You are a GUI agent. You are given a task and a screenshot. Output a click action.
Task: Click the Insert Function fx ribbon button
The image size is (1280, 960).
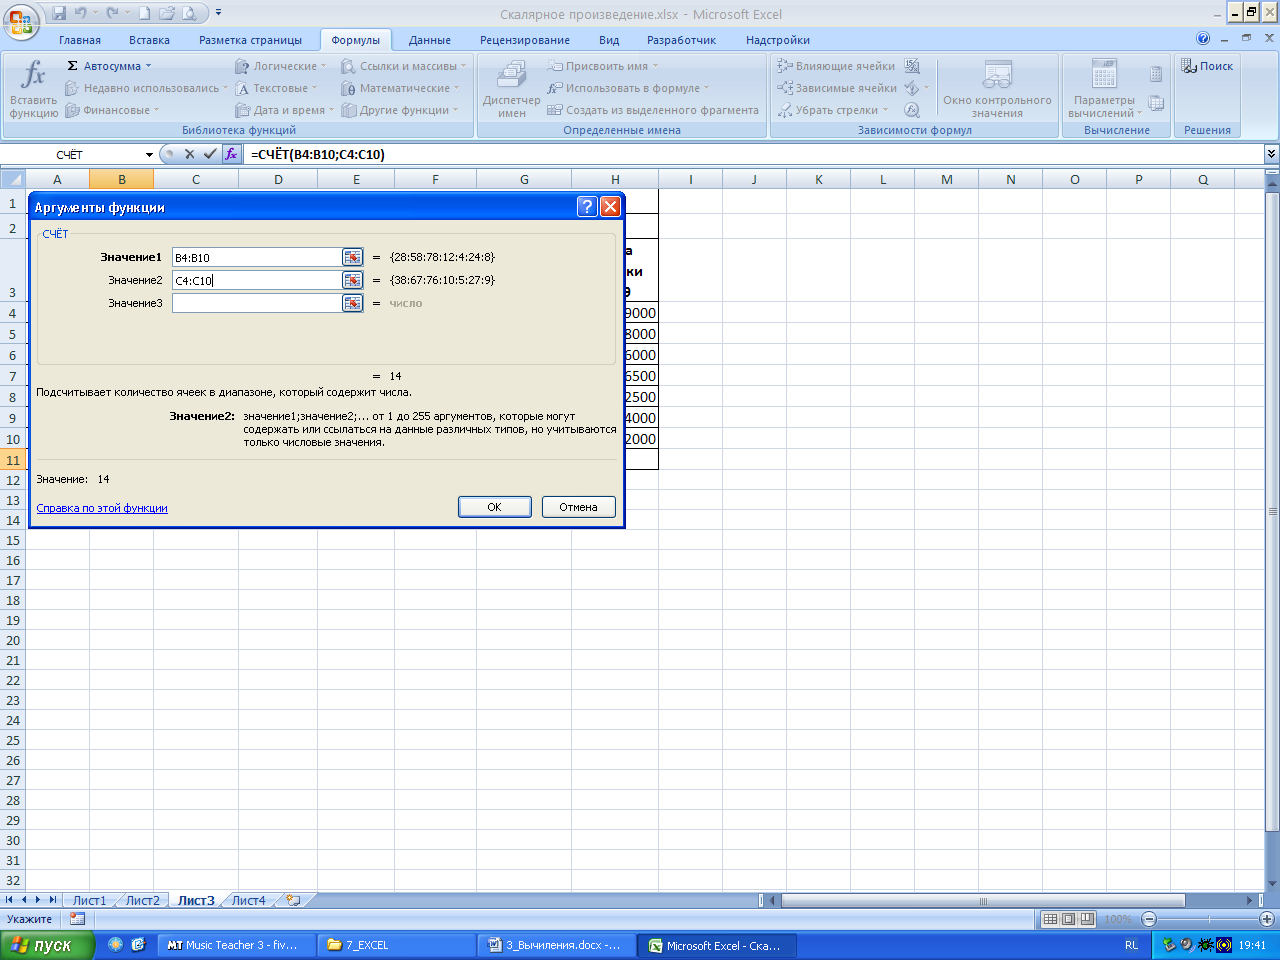click(34, 88)
